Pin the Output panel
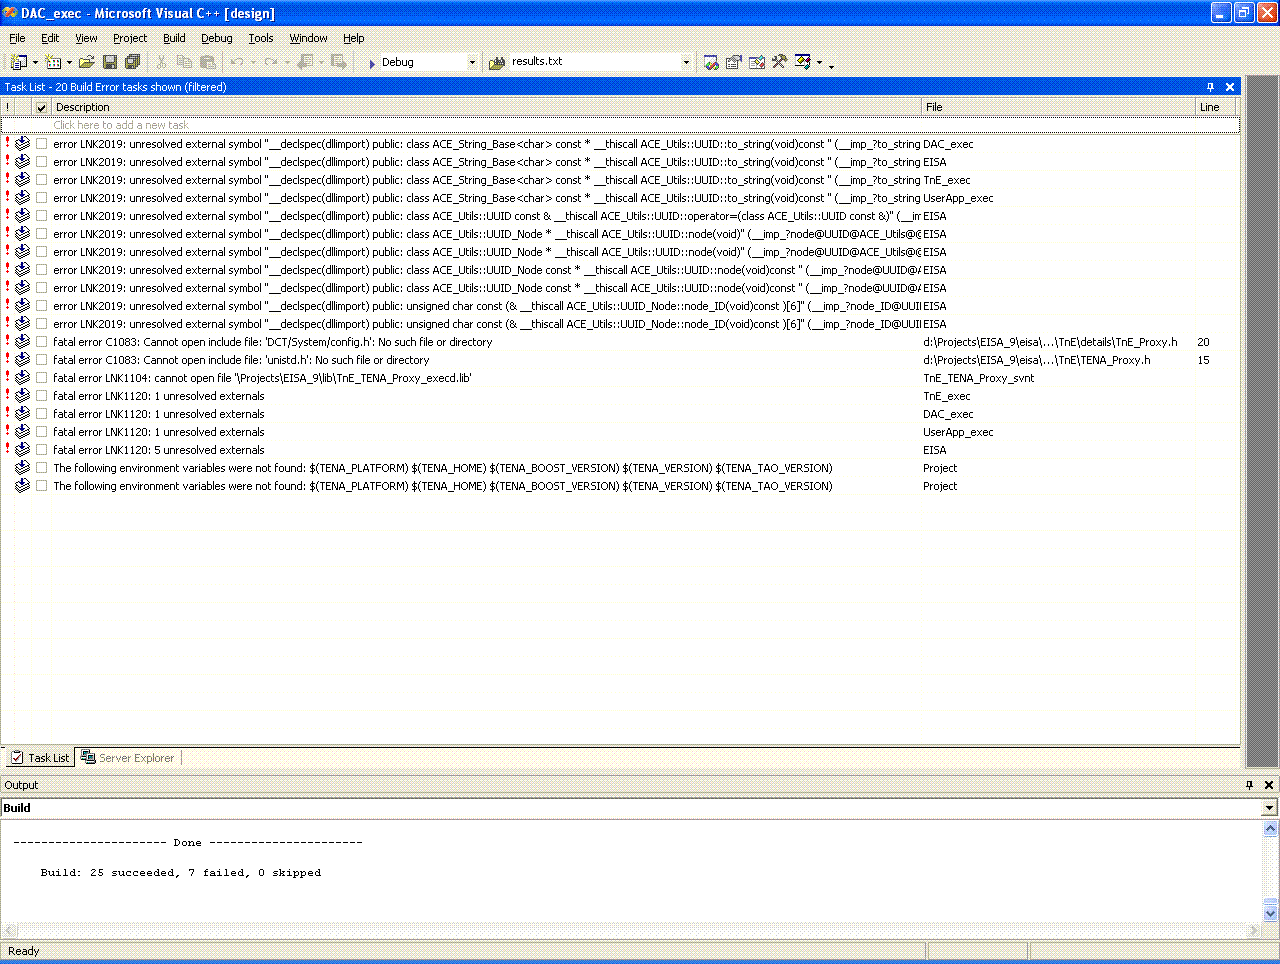 1249,785
